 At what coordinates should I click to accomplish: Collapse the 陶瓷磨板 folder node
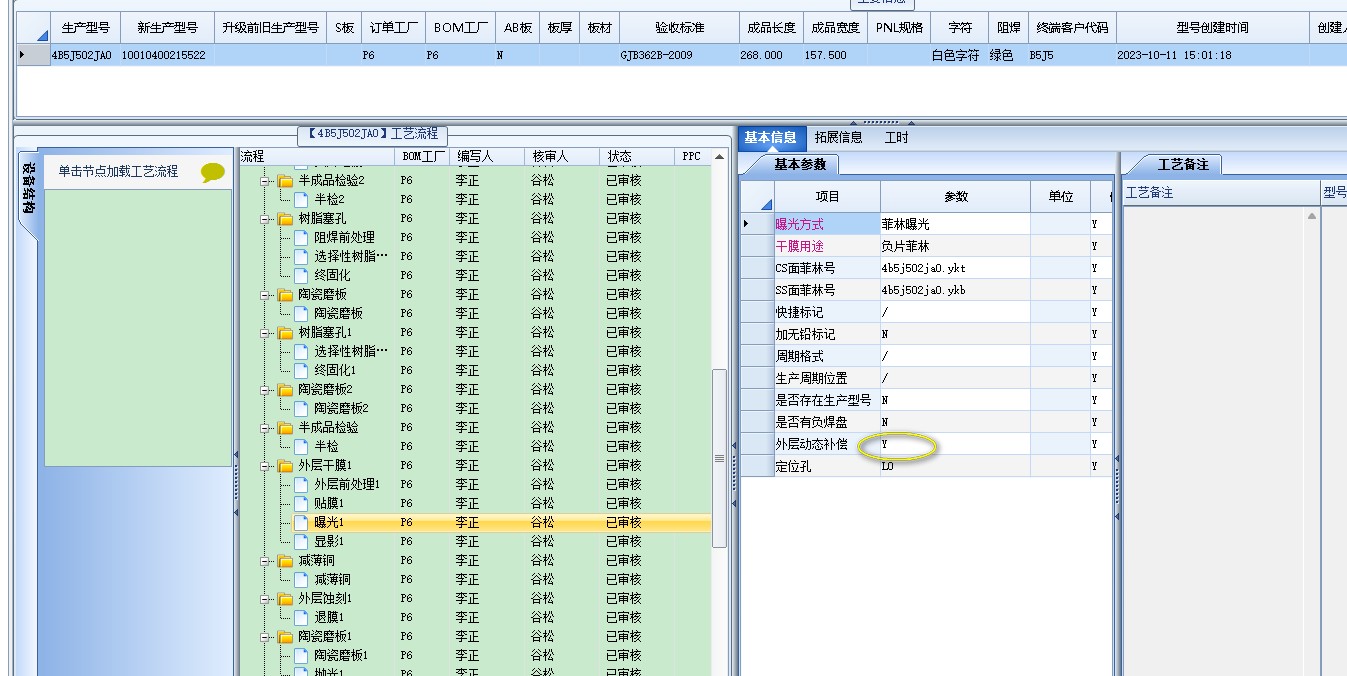[x=266, y=294]
